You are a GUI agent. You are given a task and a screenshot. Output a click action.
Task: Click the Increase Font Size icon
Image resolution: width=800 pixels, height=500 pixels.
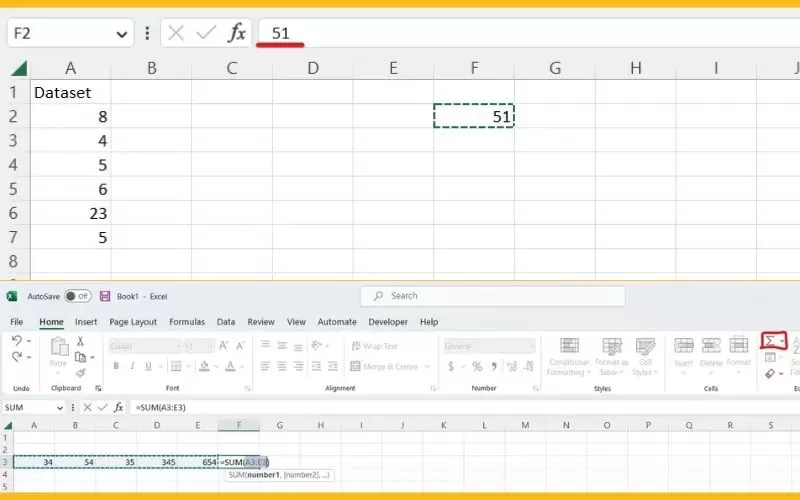pyautogui.click(x=223, y=346)
